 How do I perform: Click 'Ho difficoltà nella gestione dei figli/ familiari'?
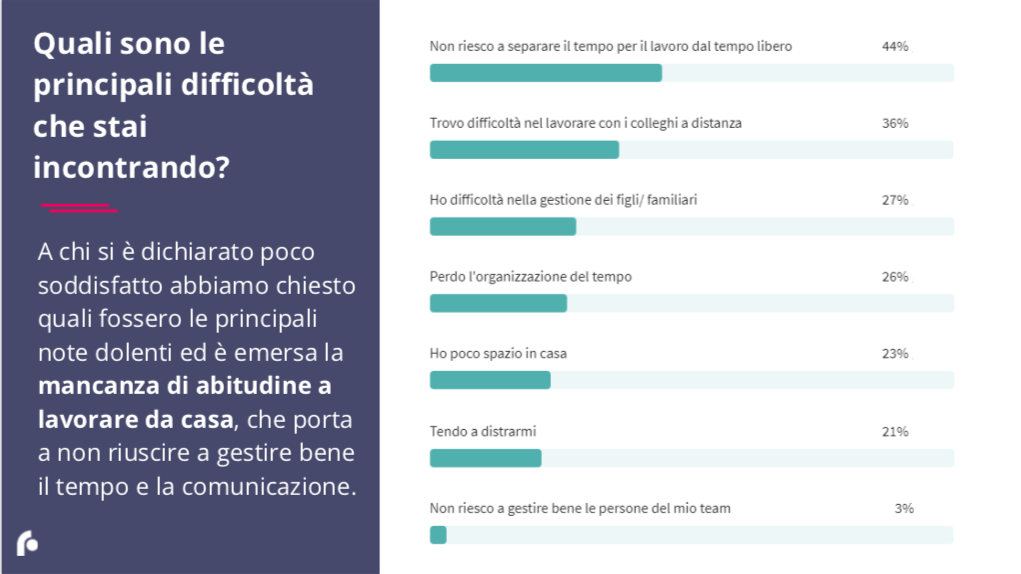click(x=563, y=200)
